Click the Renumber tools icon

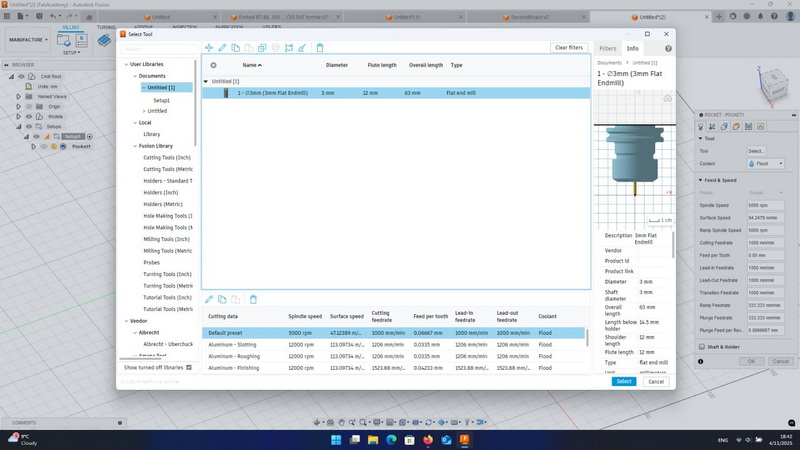289,48
